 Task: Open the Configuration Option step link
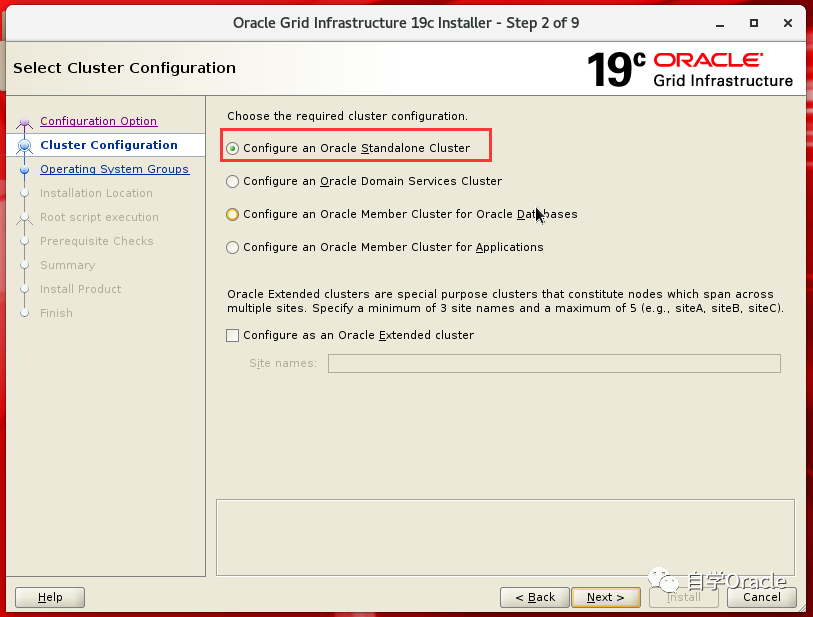tap(99, 121)
